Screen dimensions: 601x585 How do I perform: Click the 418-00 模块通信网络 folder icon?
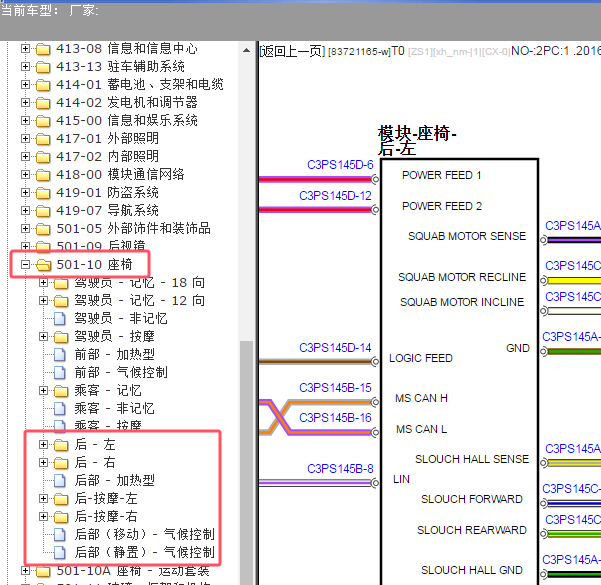43,175
